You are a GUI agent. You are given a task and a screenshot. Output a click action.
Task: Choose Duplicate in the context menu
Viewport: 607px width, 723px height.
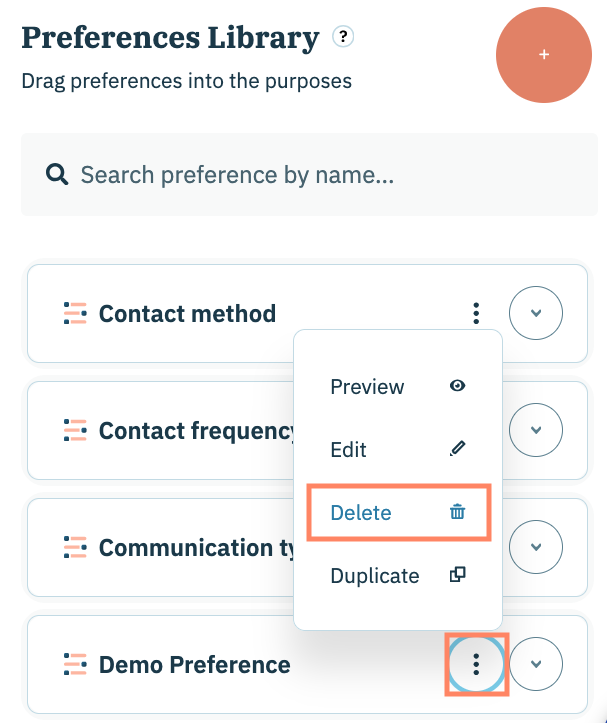point(374,576)
